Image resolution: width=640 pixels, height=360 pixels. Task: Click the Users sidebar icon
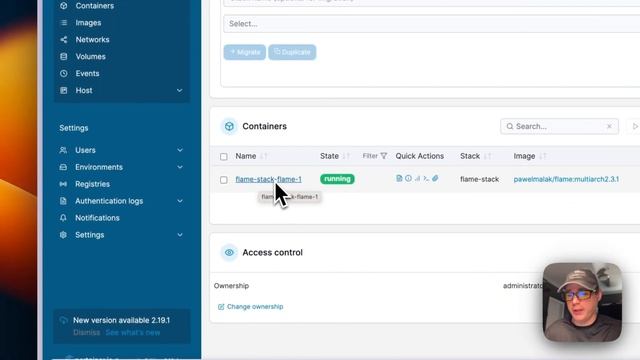coord(63,150)
